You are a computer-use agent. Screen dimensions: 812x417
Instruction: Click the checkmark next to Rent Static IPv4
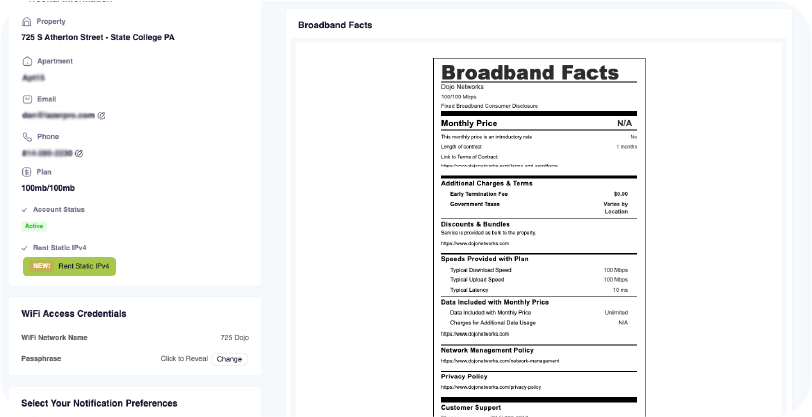(25, 247)
